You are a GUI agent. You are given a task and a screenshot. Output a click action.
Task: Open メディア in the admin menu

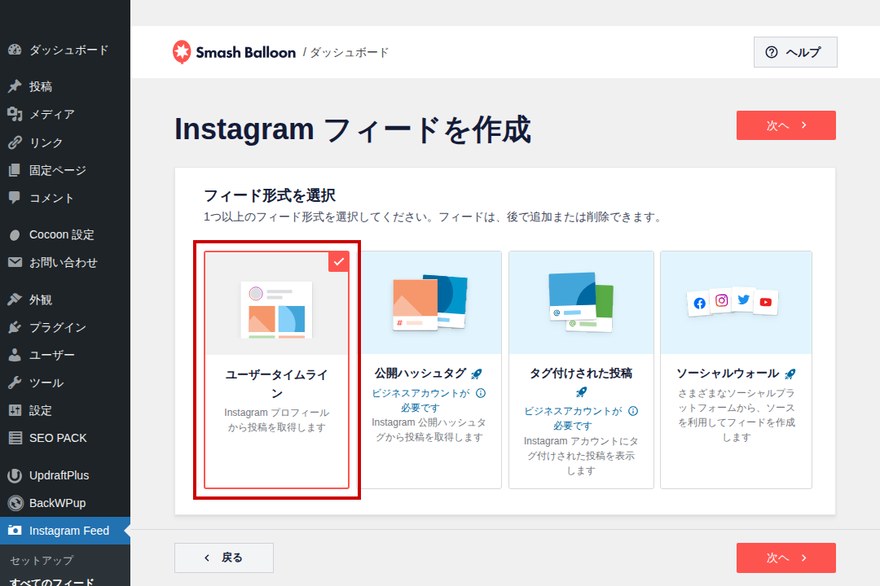tap(65, 115)
